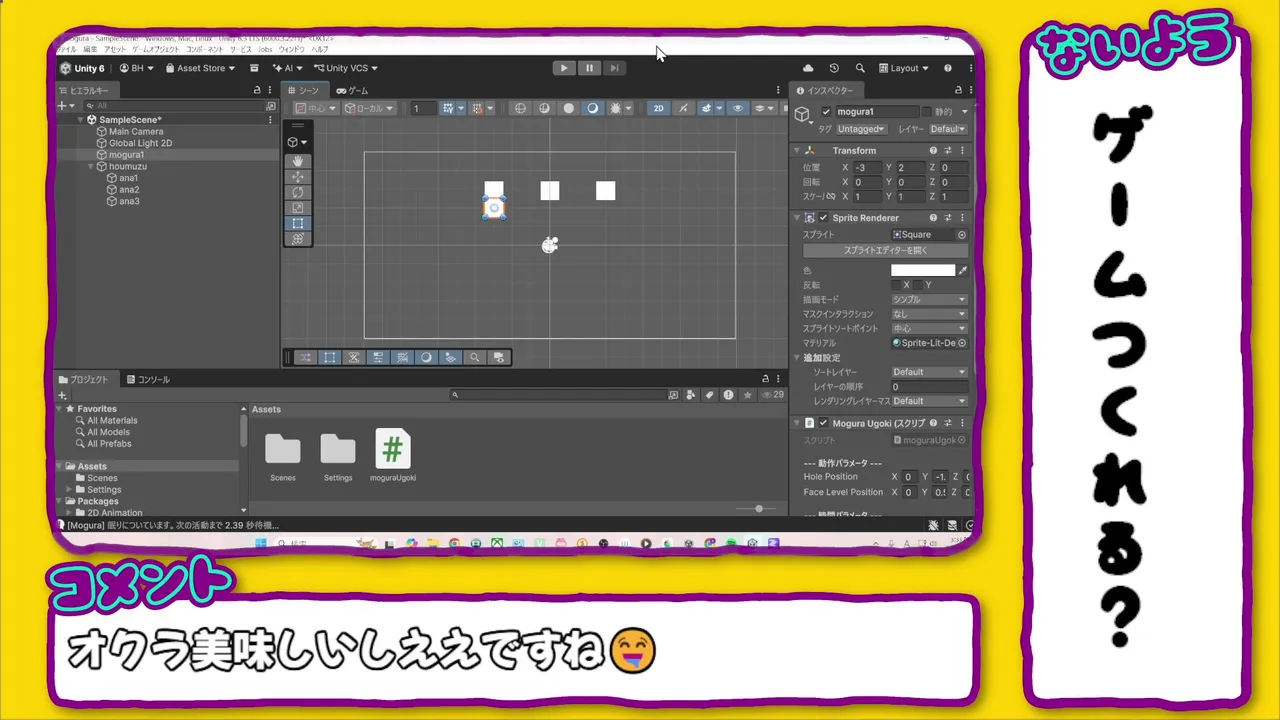Toggle mogura1 active checkbox
1280x720 pixels.
(x=826, y=112)
